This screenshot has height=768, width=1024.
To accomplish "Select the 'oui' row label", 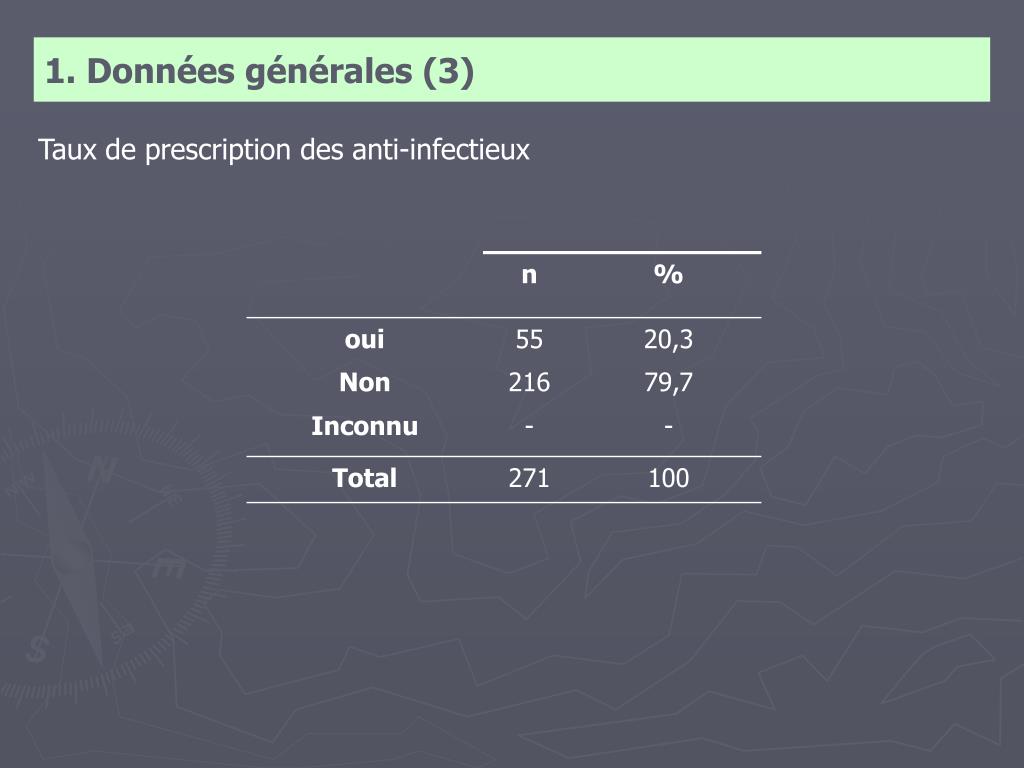I will tap(364, 340).
